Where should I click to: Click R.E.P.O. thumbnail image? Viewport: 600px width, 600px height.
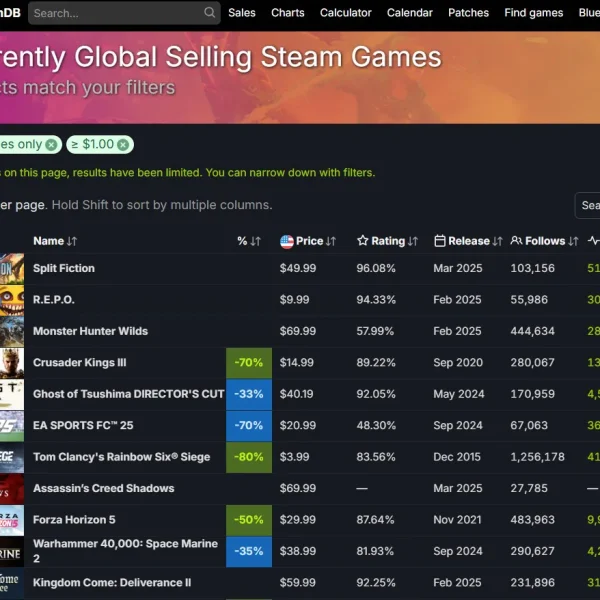pyautogui.click(x=12, y=300)
